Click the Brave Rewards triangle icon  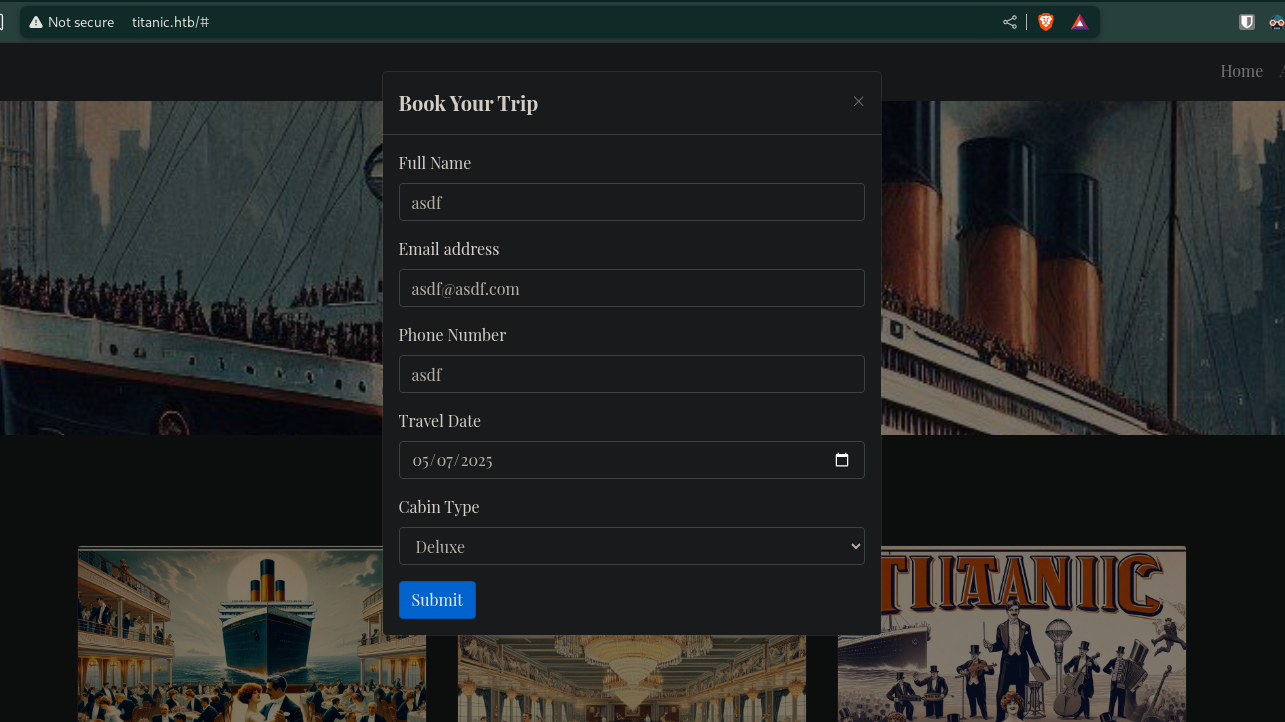coord(1079,22)
